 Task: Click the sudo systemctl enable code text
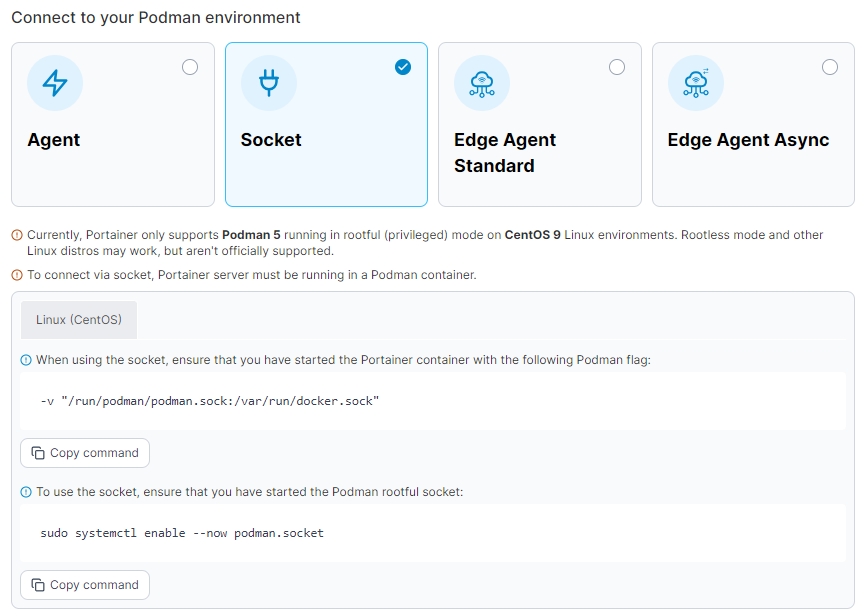[182, 533]
